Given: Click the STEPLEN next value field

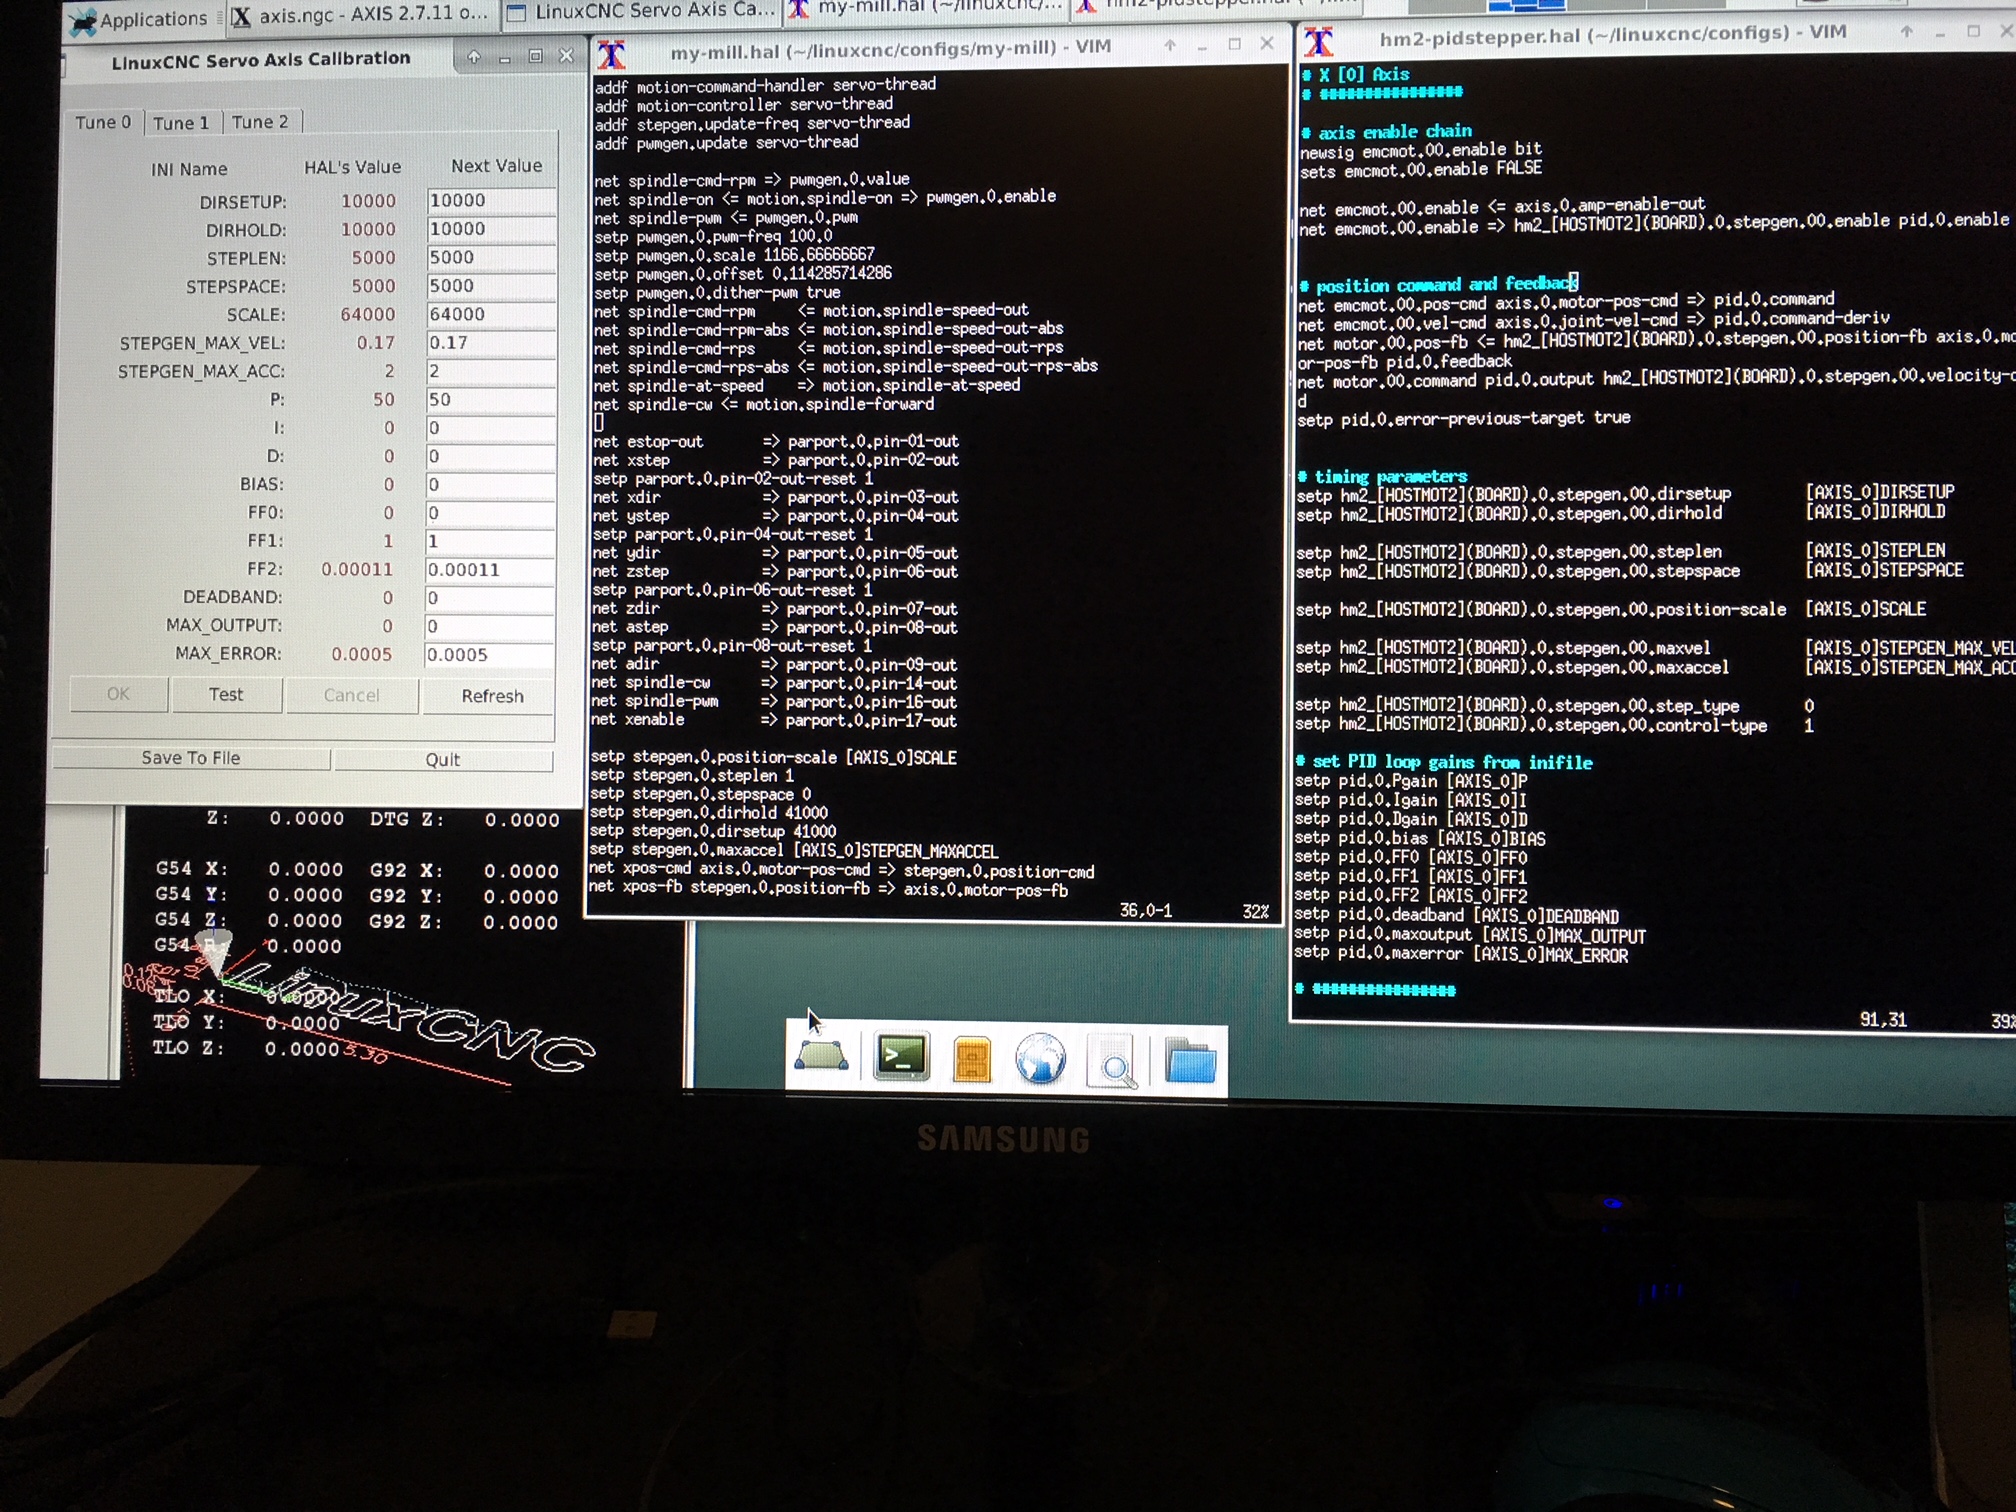Looking at the screenshot, I should point(490,257).
